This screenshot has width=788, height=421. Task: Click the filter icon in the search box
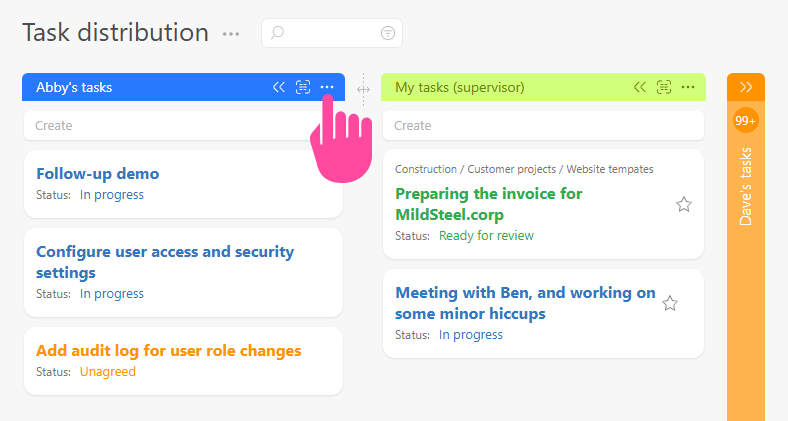tap(388, 33)
